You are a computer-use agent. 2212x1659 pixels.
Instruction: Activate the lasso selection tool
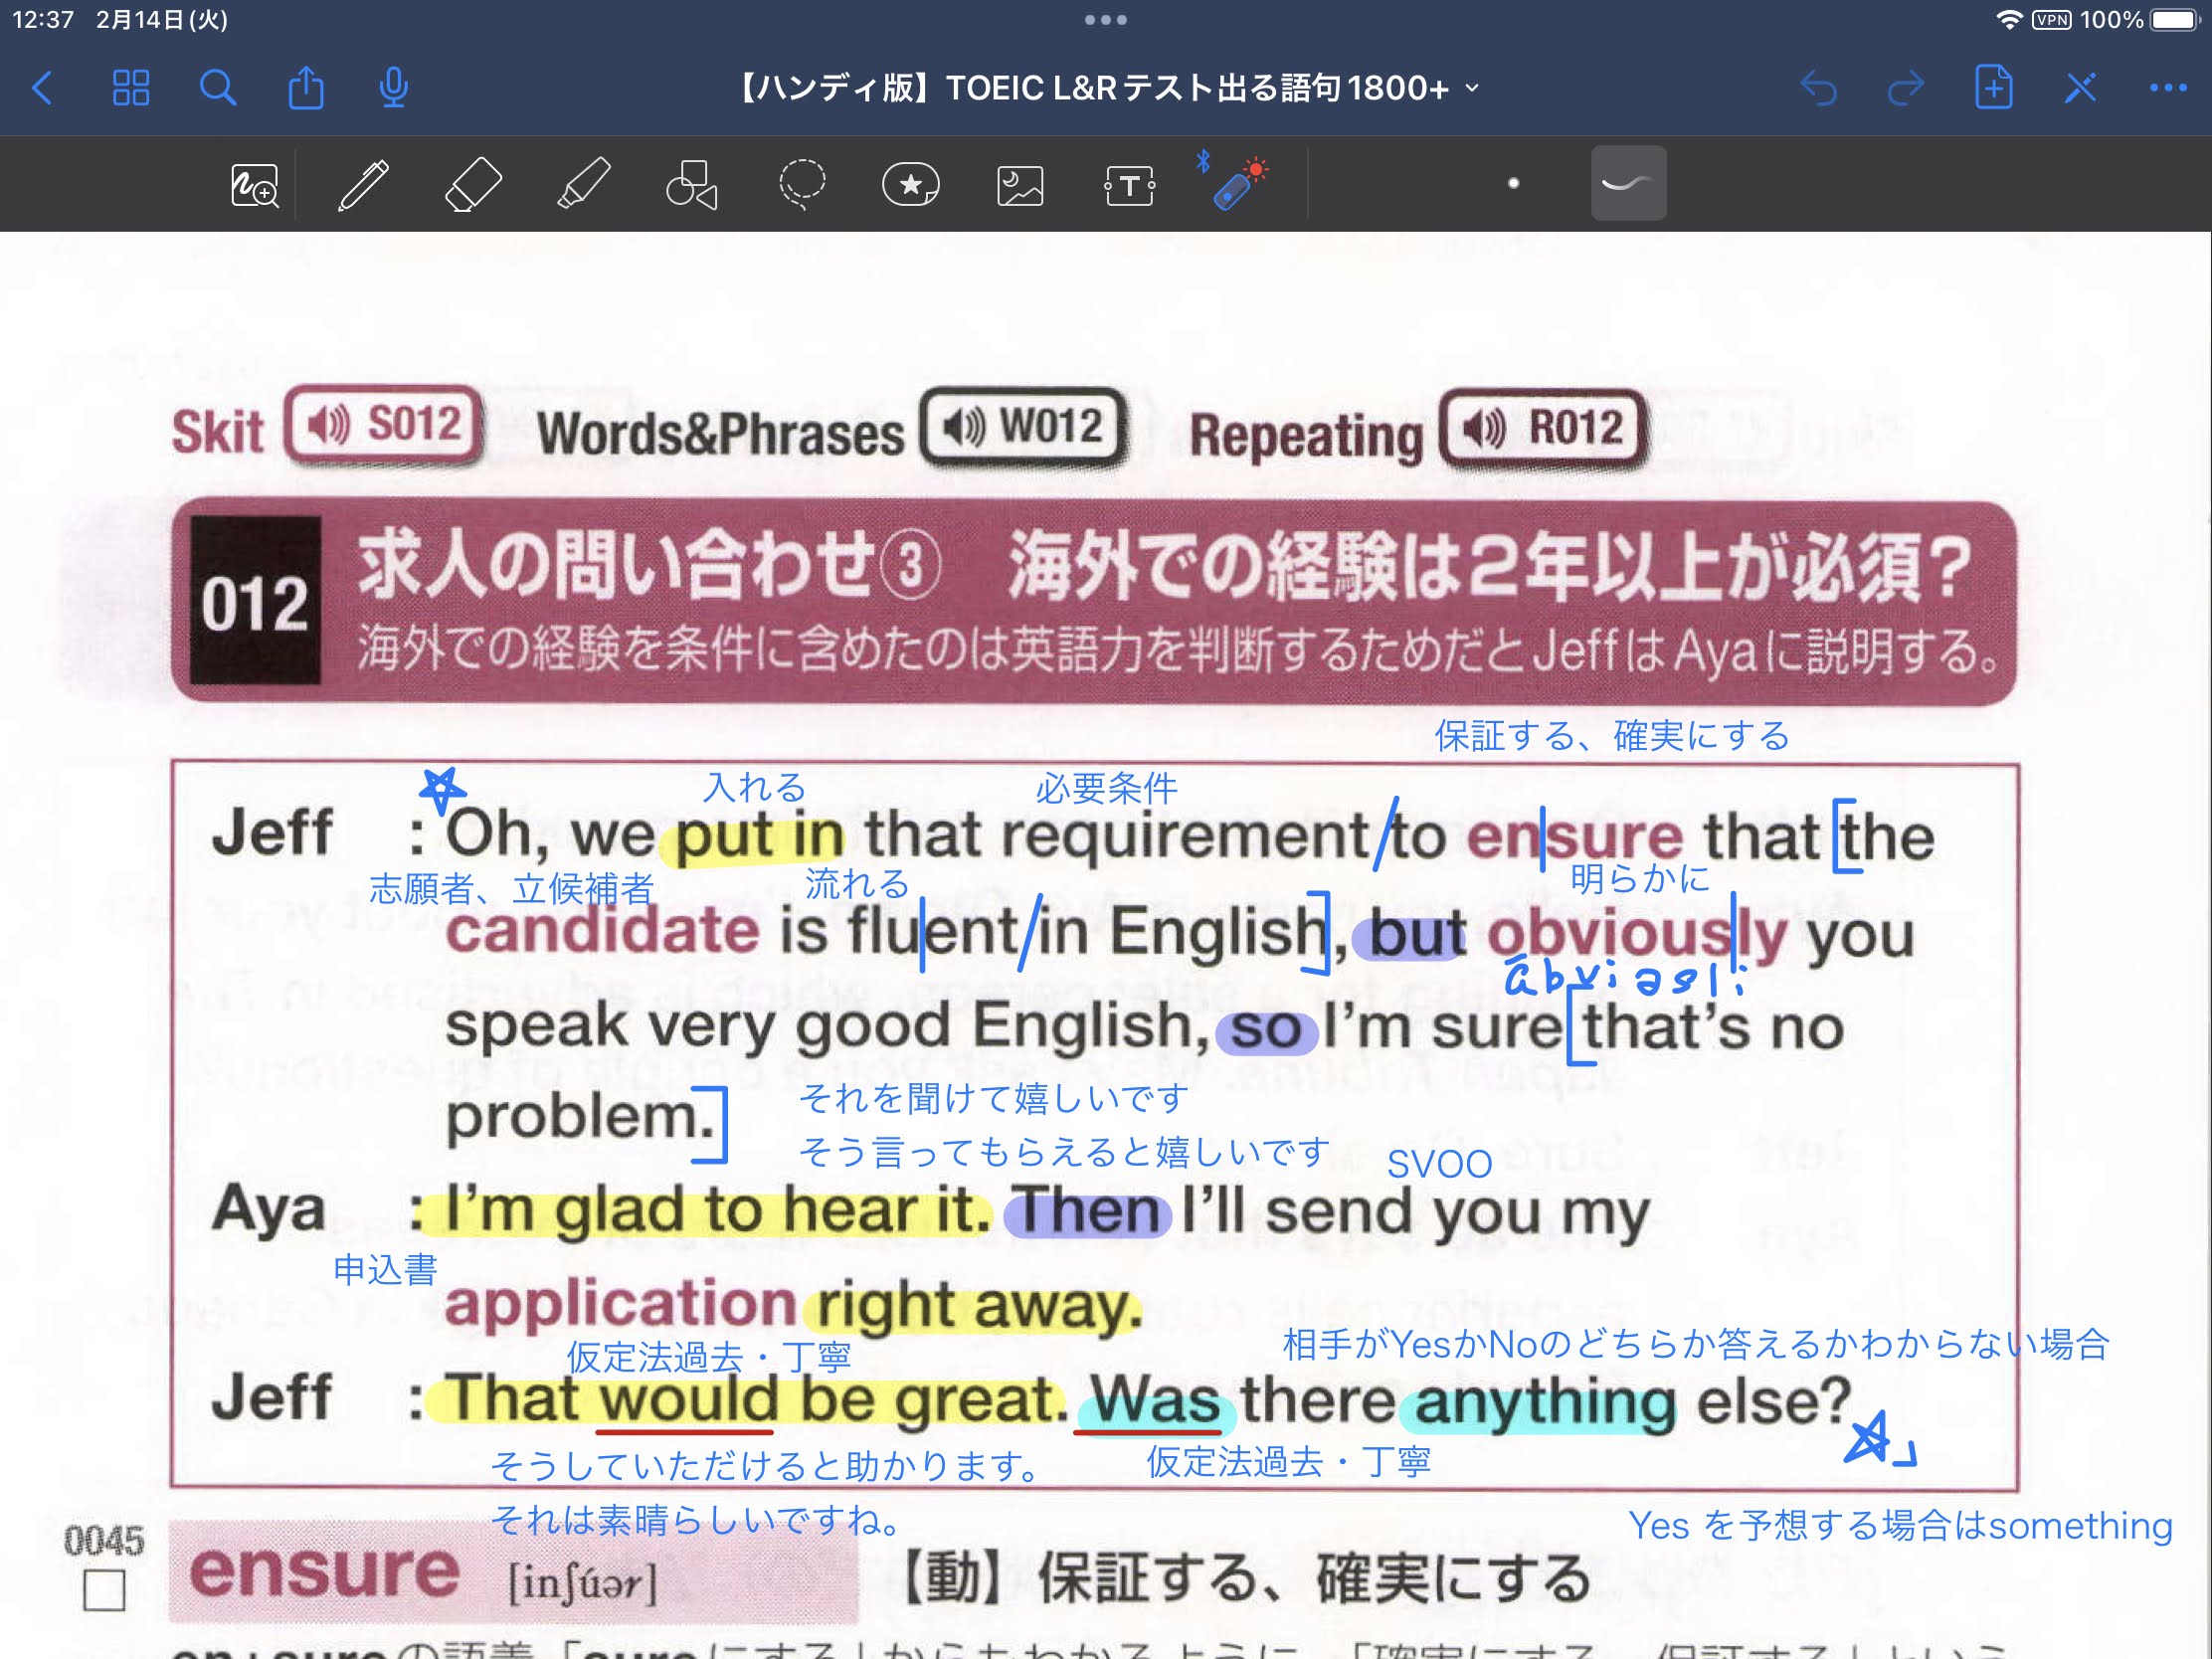pyautogui.click(x=800, y=183)
